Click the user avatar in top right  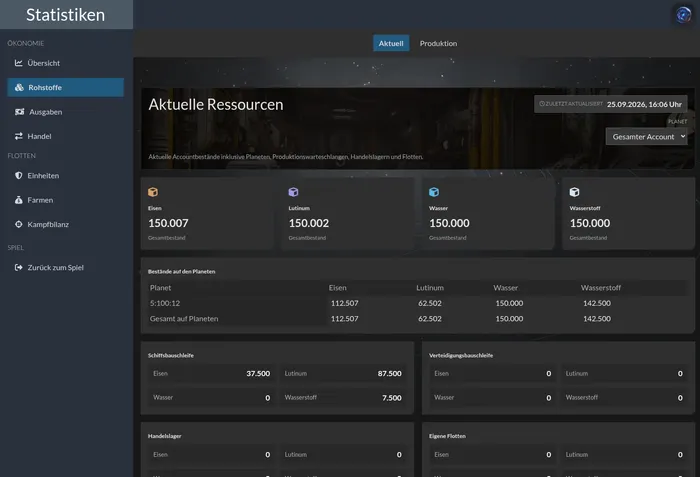click(x=683, y=15)
